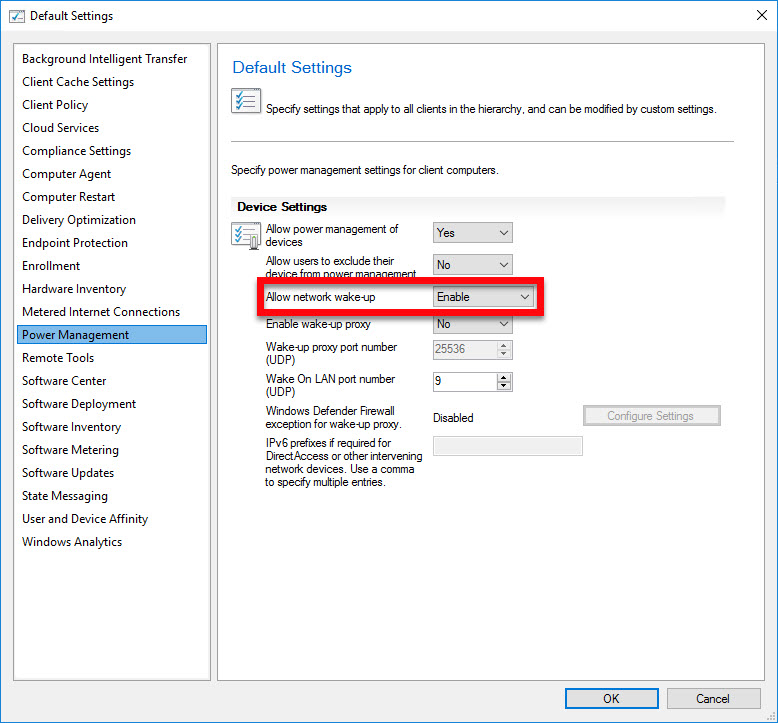Switch to Remote Tools settings
Viewport: 778px width, 723px height.
pos(58,358)
